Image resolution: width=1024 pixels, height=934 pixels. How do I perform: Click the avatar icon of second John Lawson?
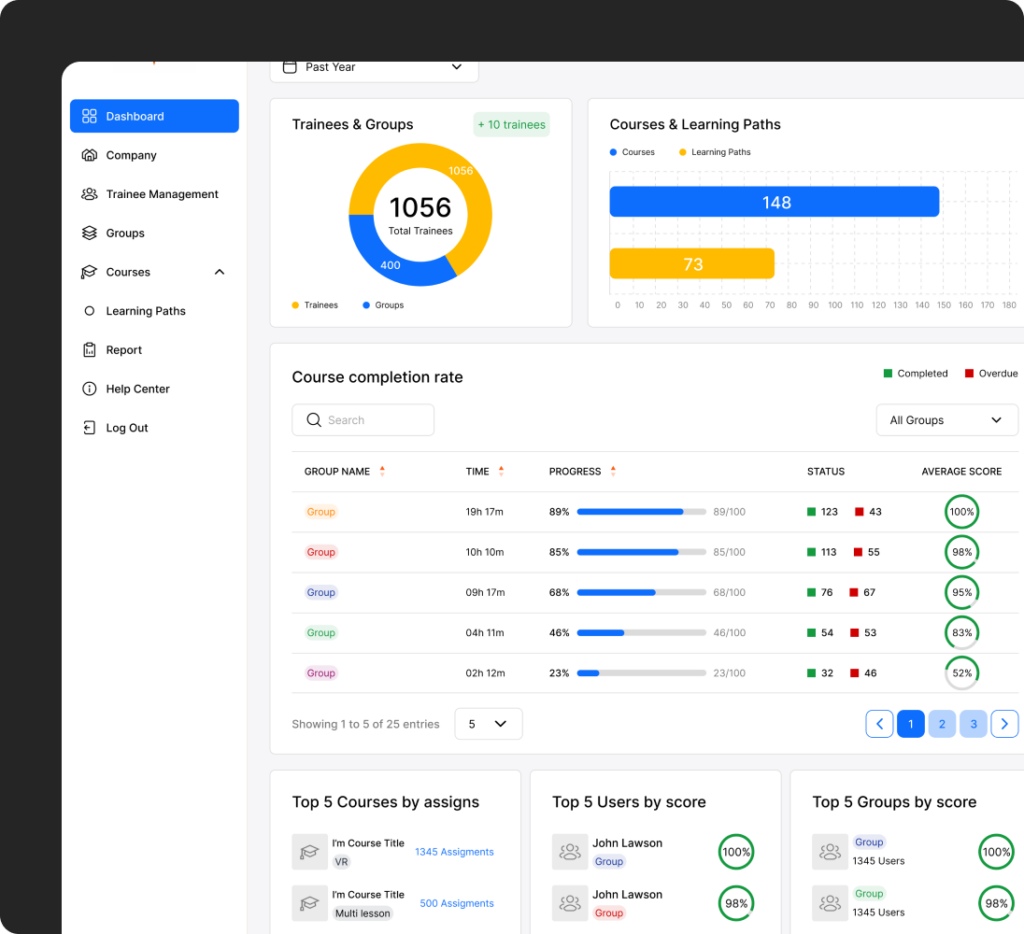point(570,903)
